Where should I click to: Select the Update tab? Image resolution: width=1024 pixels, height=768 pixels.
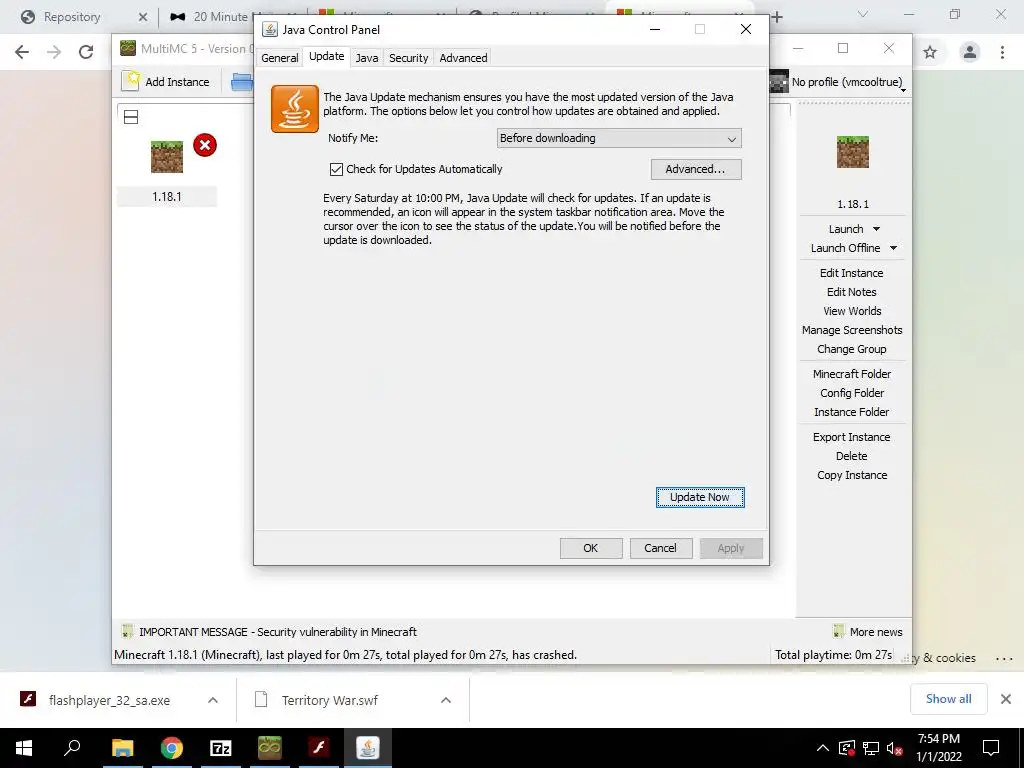click(327, 56)
